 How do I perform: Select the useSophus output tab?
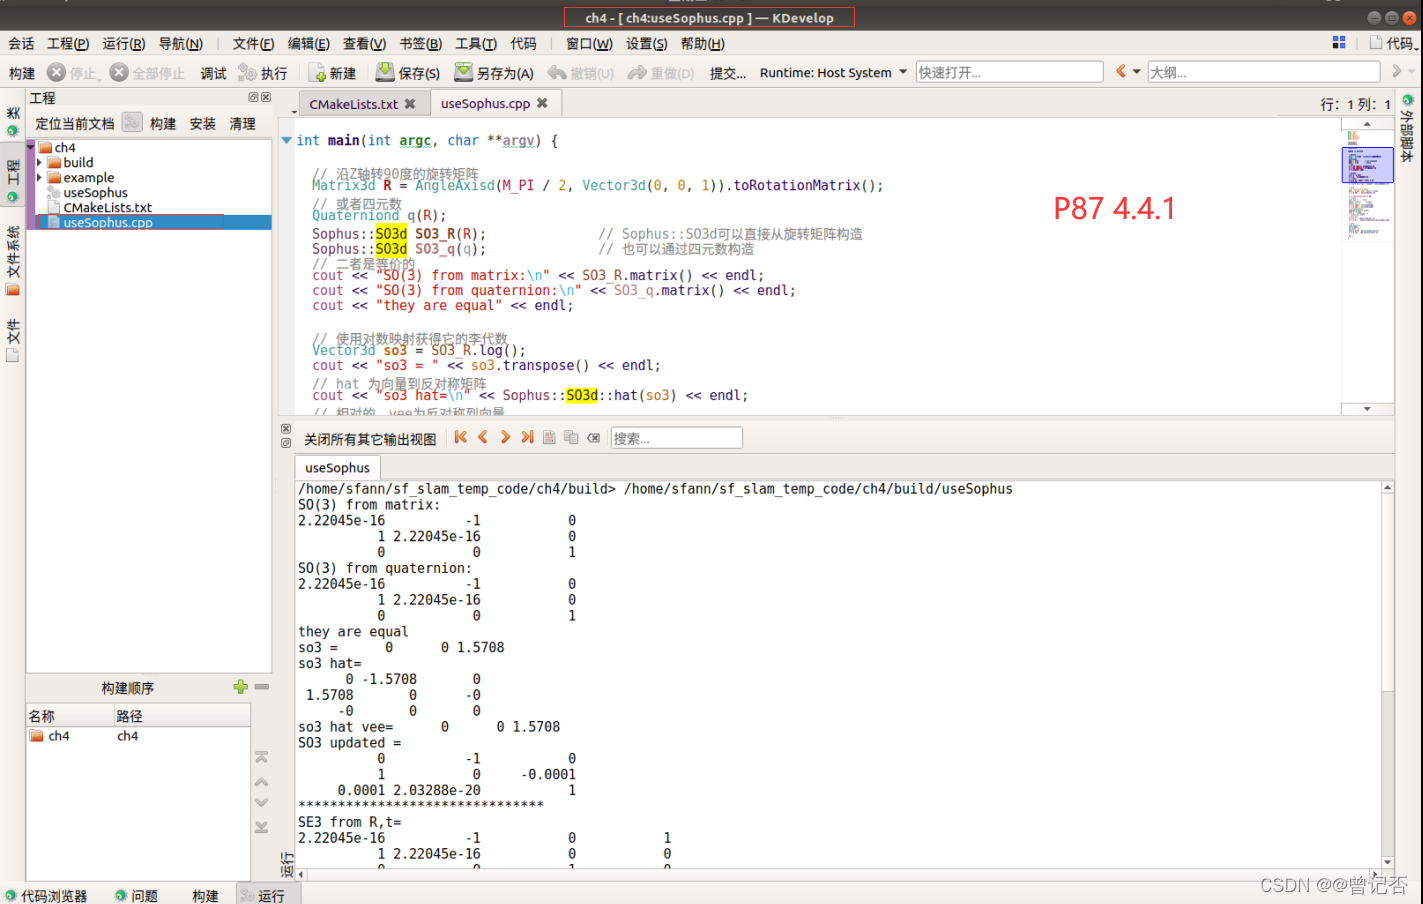pos(337,467)
